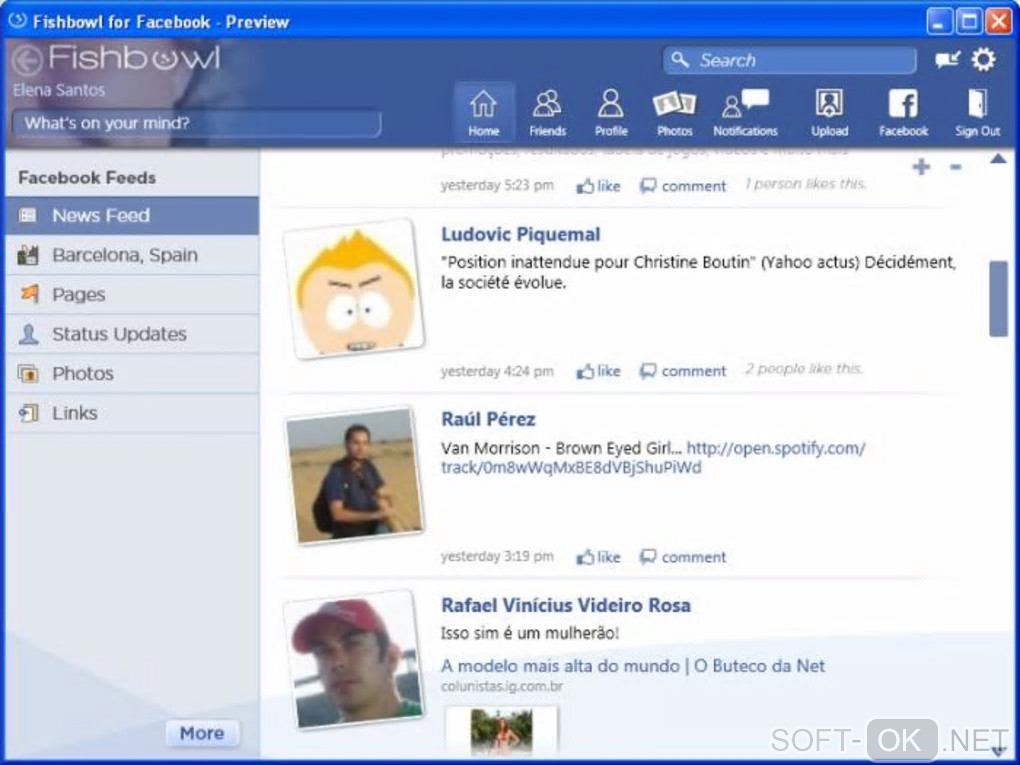Screen dimensions: 1020x765
Task: Comment on Raúl Pérez's post
Action: (x=683, y=557)
